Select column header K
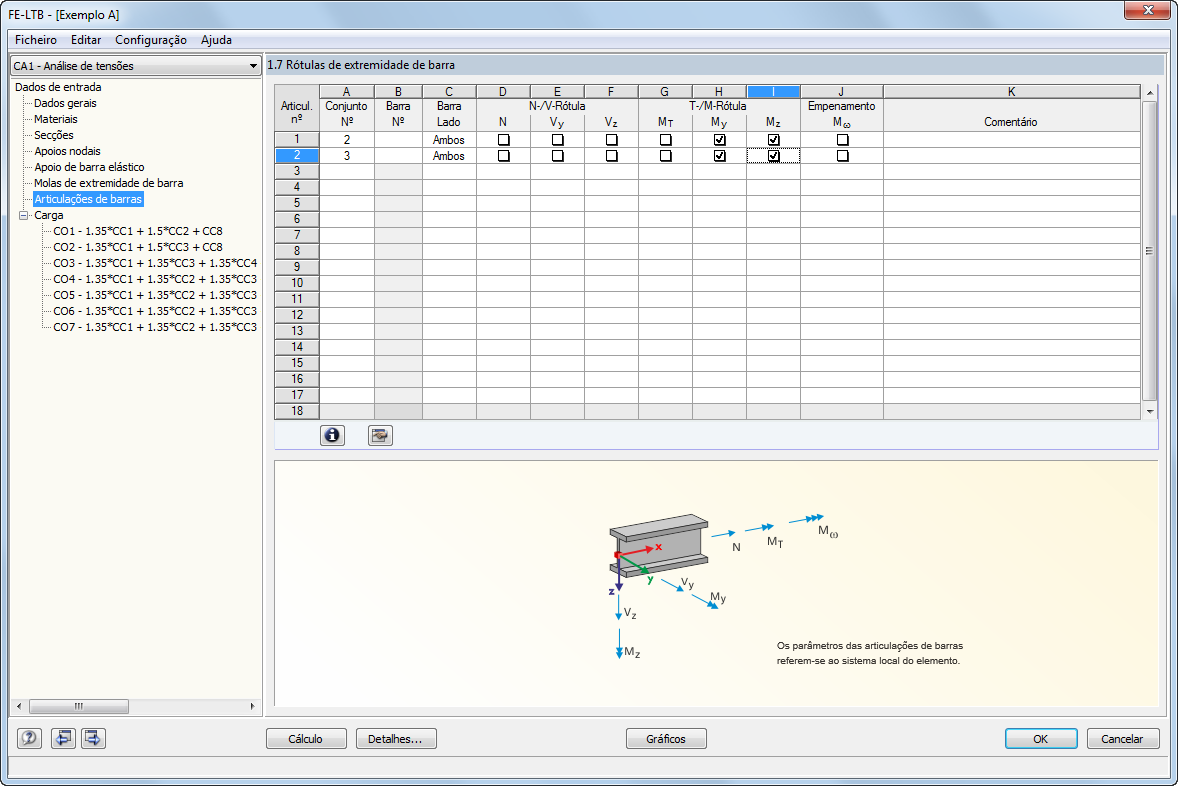 coord(1011,92)
